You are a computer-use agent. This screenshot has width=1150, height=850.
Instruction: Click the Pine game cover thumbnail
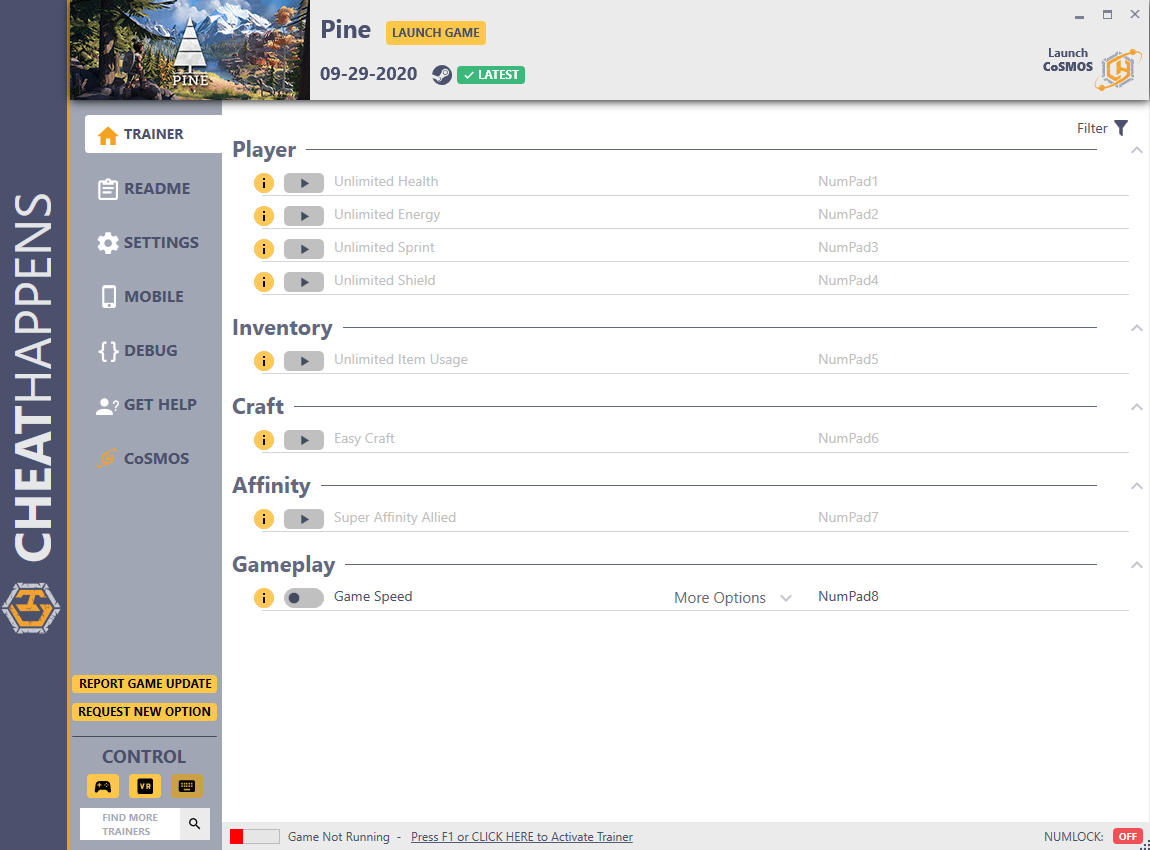190,50
